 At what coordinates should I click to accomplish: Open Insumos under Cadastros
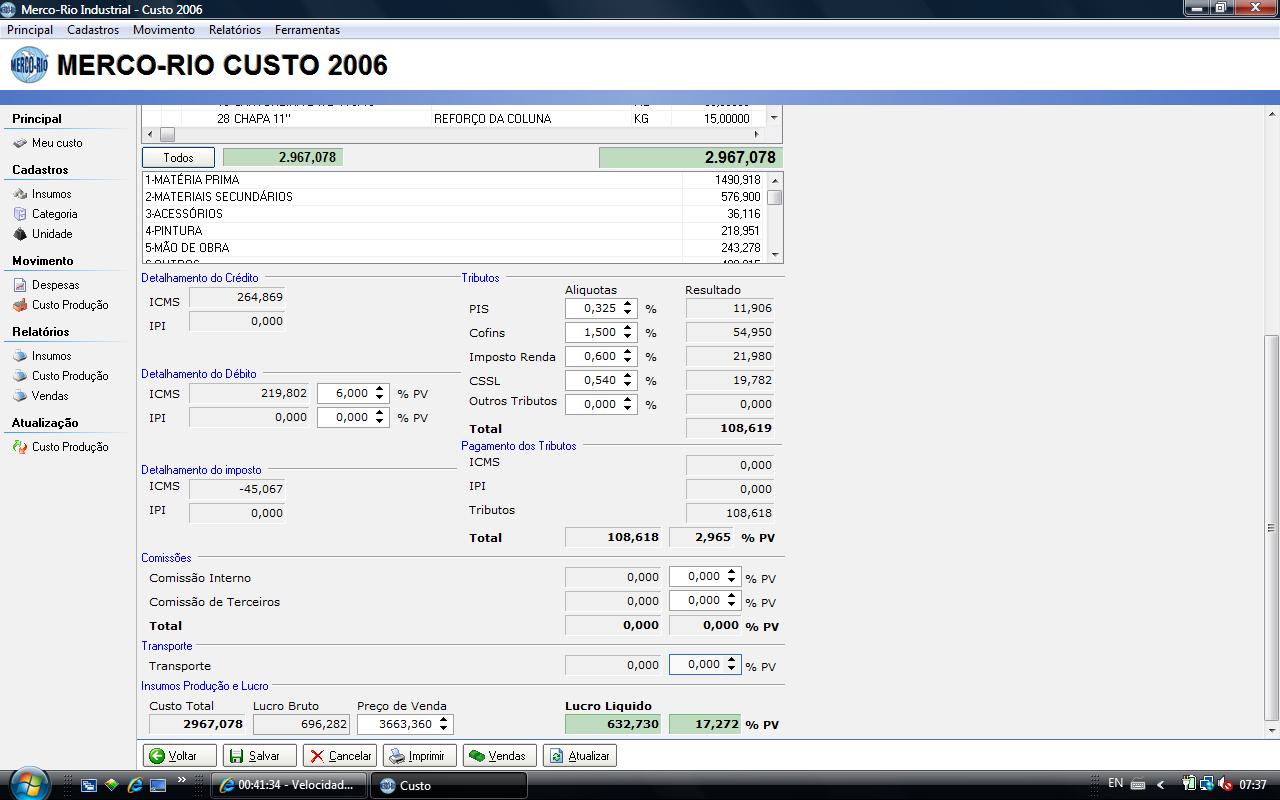click(x=51, y=194)
